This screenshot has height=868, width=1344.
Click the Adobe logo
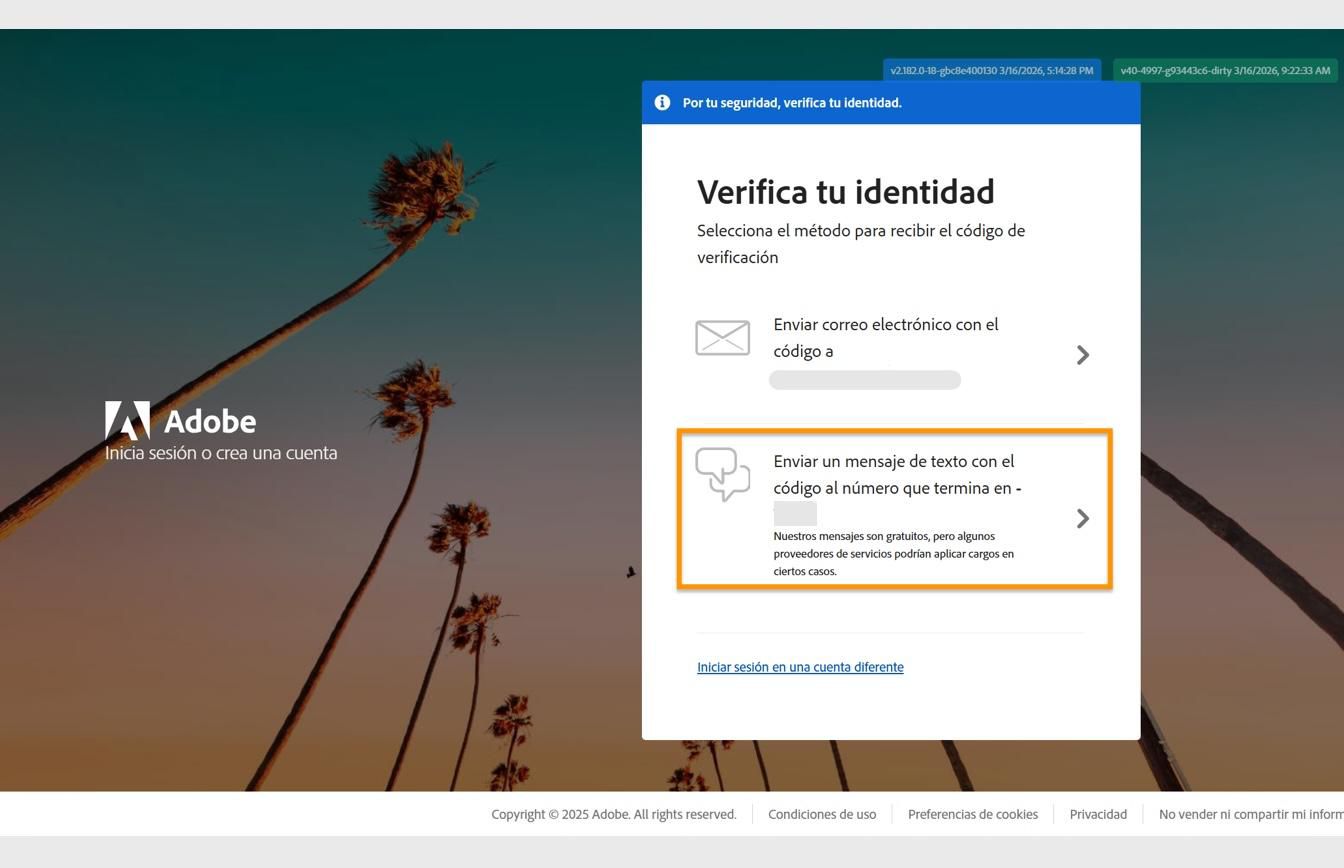pos(180,421)
